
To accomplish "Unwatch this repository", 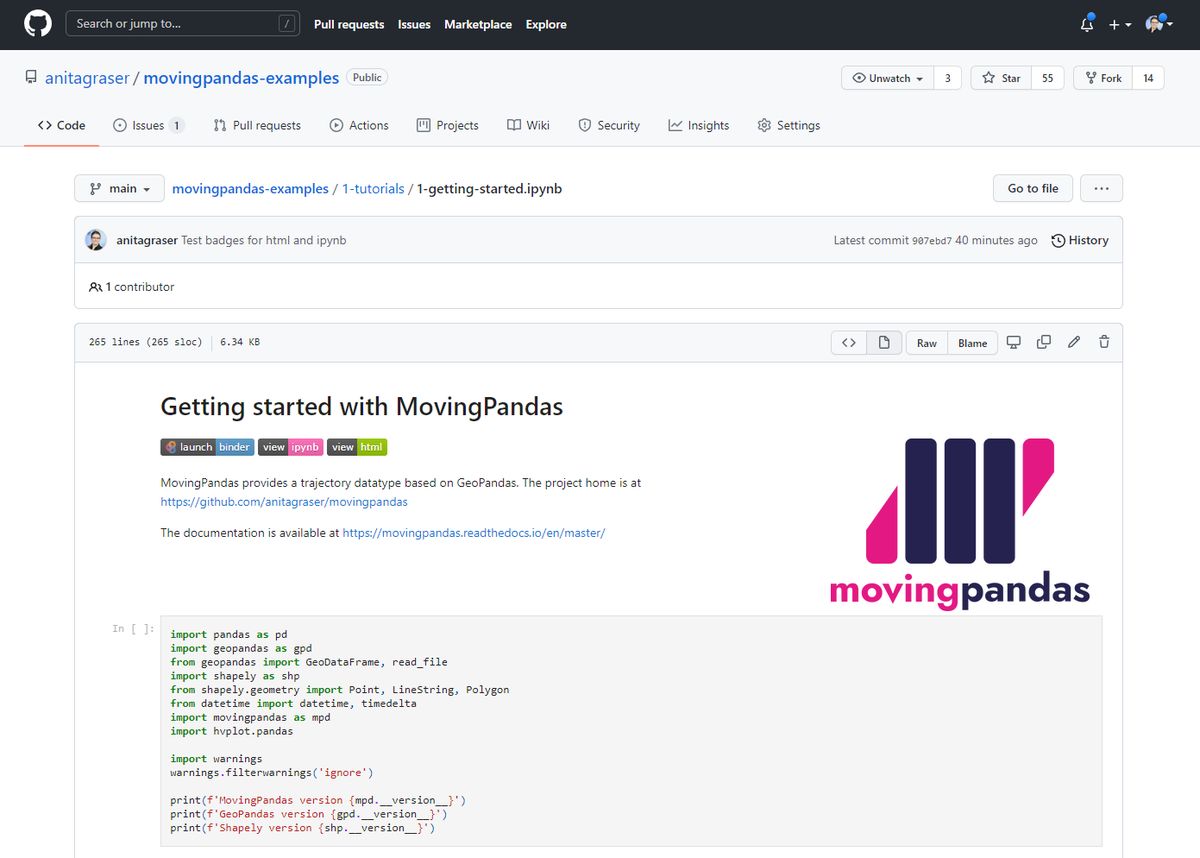I will pyautogui.click(x=886, y=77).
